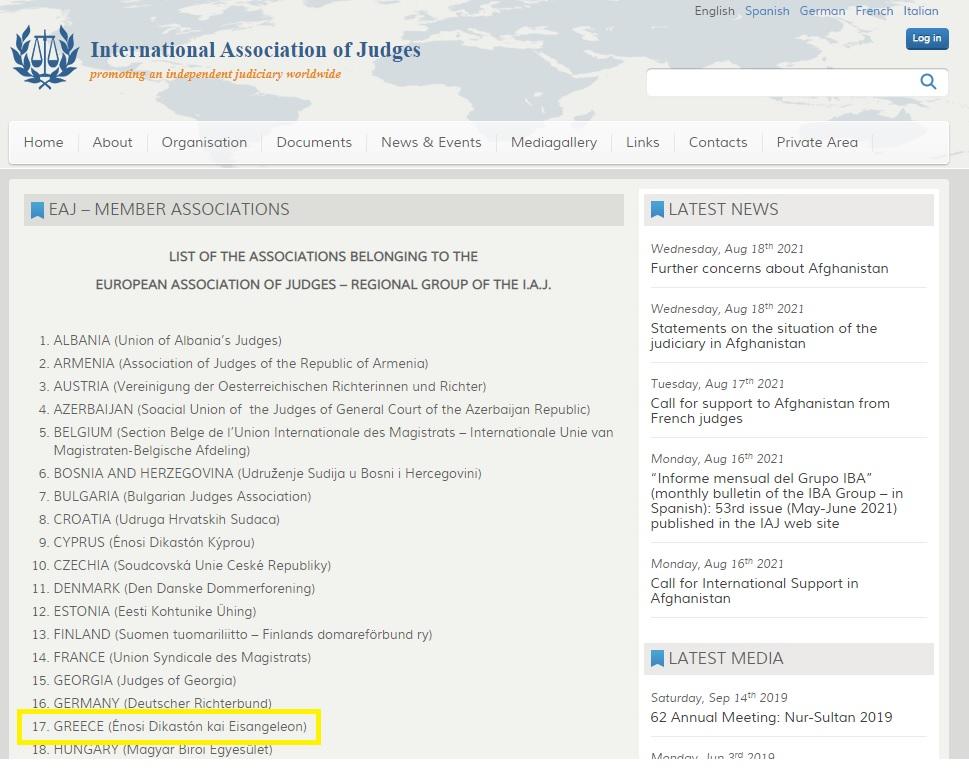The width and height of the screenshot is (969, 770).
Task: Open the Private Area menu item
Action: pyautogui.click(x=817, y=142)
